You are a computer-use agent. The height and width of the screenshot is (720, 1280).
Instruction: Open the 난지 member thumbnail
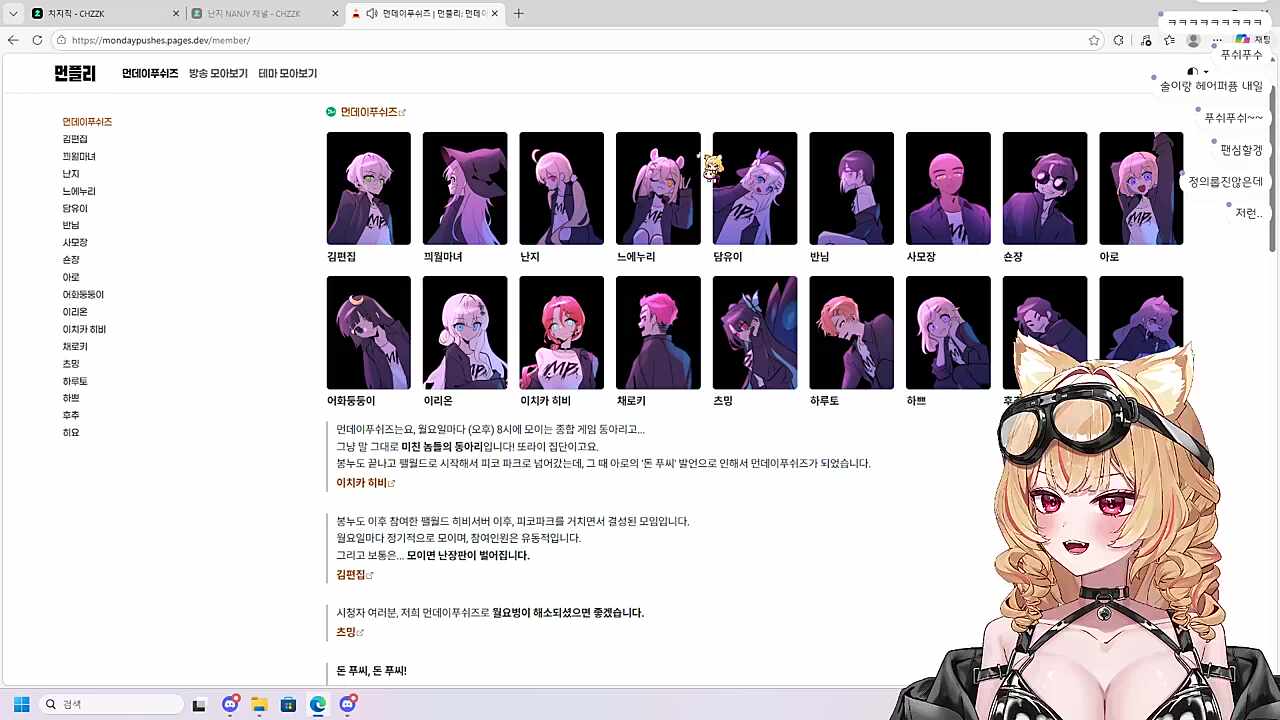click(561, 188)
